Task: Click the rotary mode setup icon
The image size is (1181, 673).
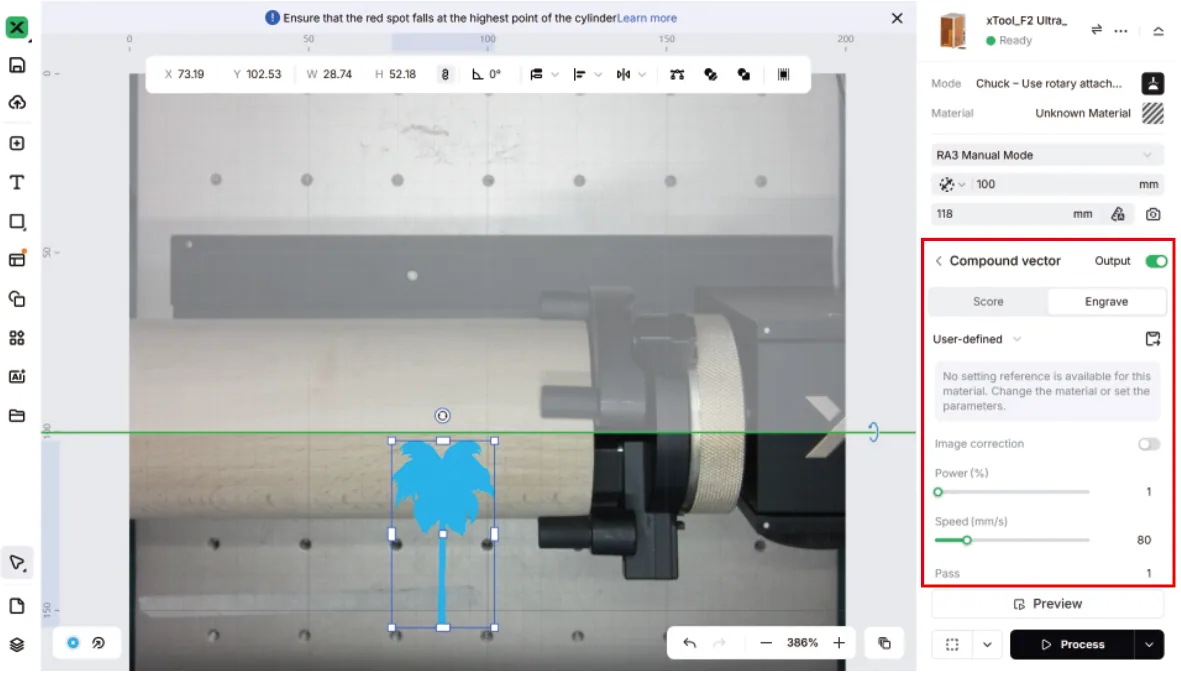Action: point(1153,84)
